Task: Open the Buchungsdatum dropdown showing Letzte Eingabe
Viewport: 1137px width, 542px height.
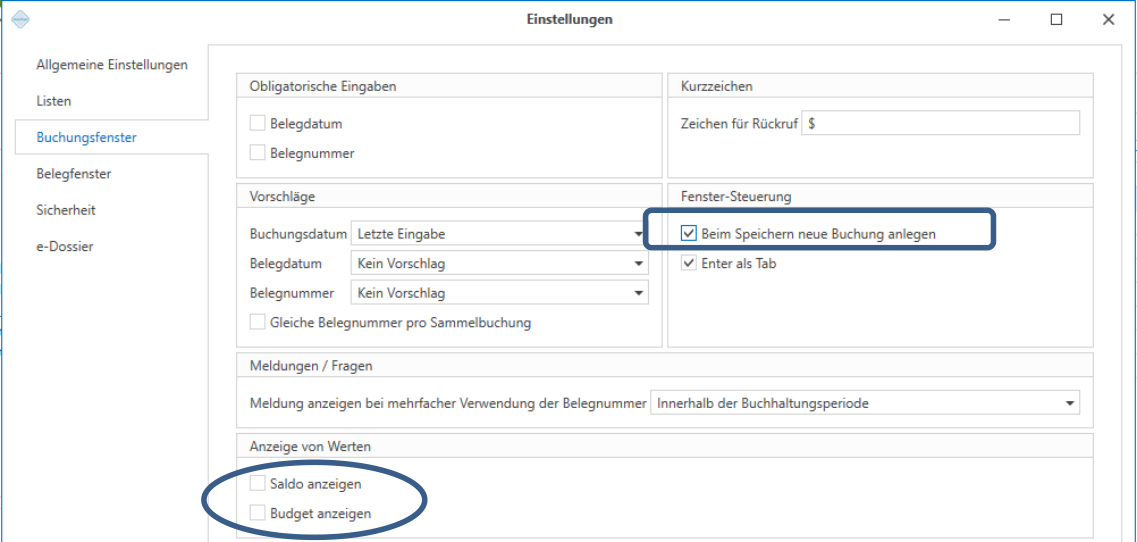Action: pyautogui.click(x=500, y=234)
